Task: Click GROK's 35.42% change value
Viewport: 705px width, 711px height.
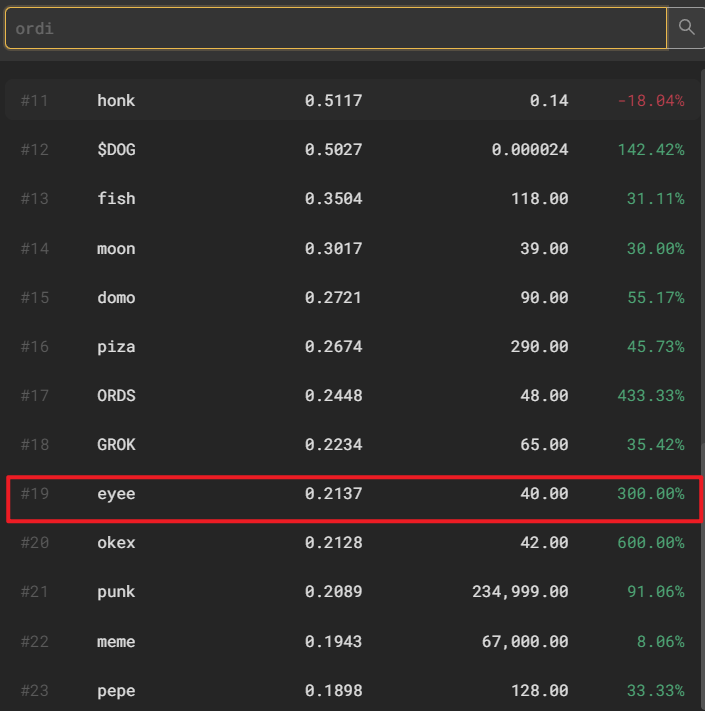Action: click(x=656, y=444)
